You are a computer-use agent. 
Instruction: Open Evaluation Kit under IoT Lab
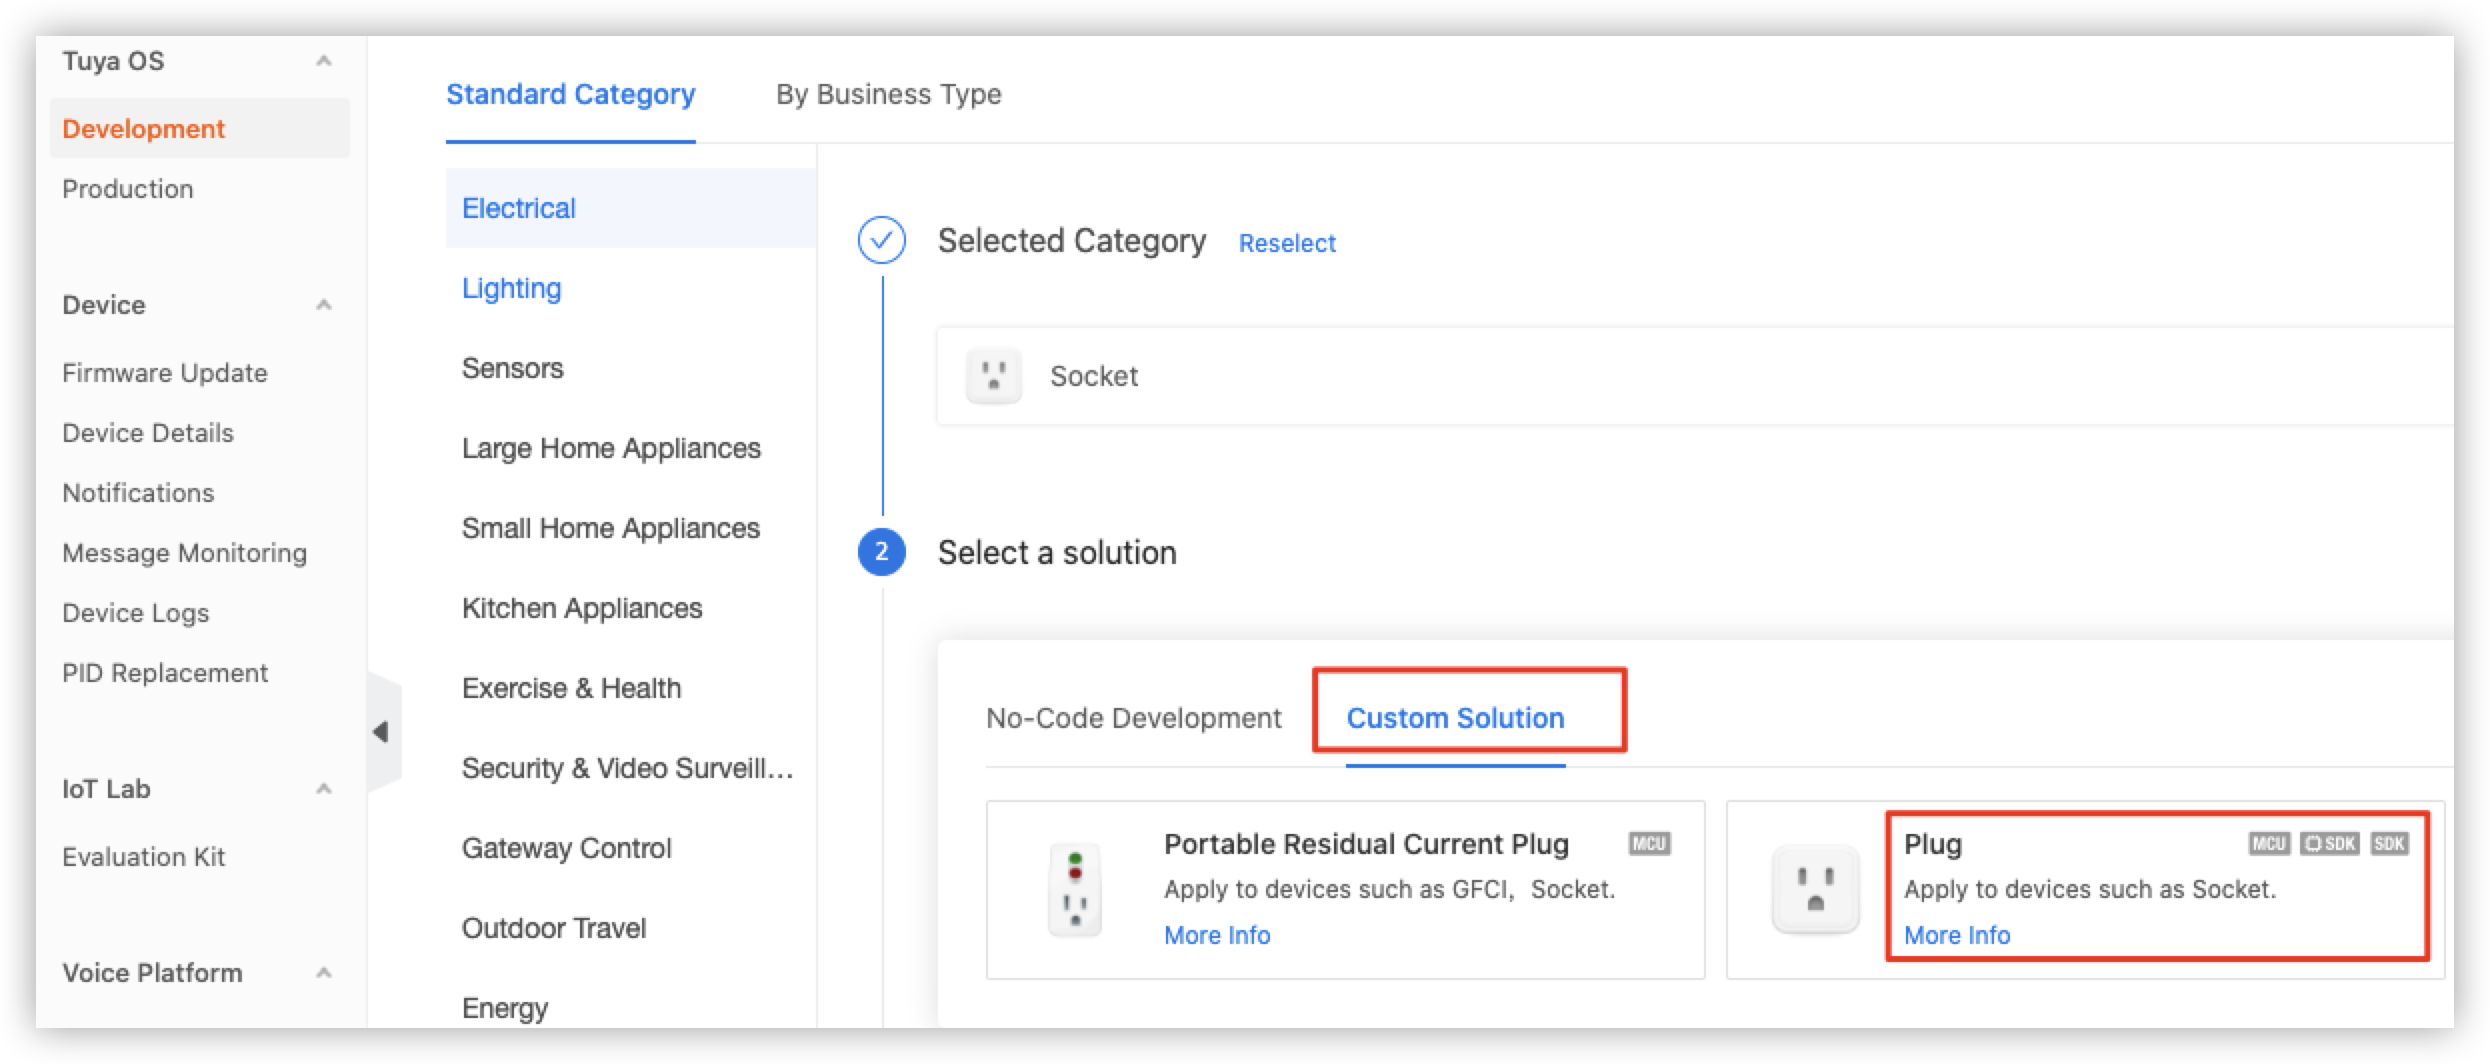coord(143,857)
